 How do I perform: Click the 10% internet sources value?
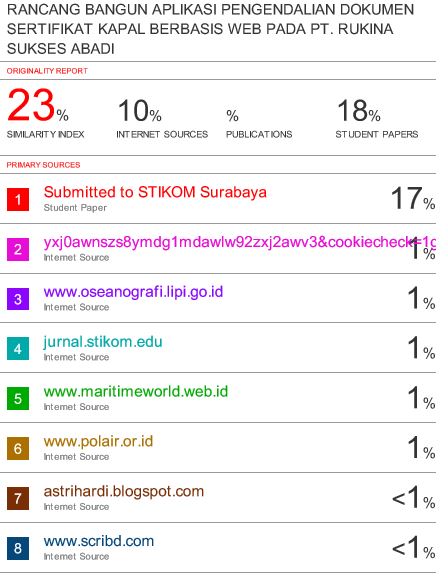[x=139, y=111]
